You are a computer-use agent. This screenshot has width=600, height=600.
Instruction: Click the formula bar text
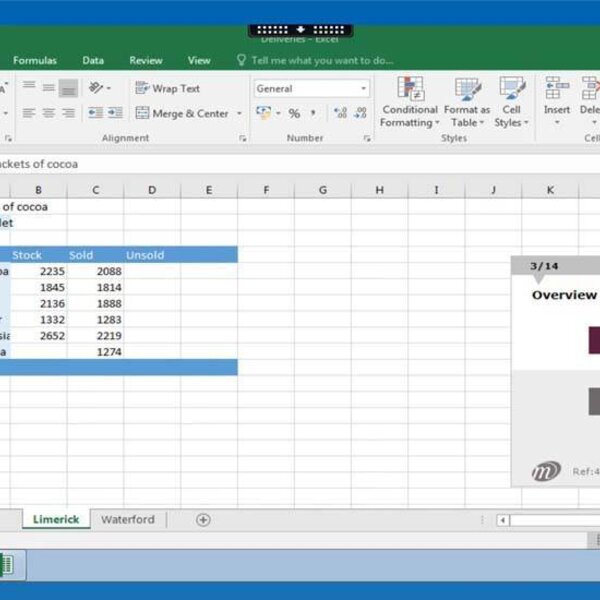39,164
